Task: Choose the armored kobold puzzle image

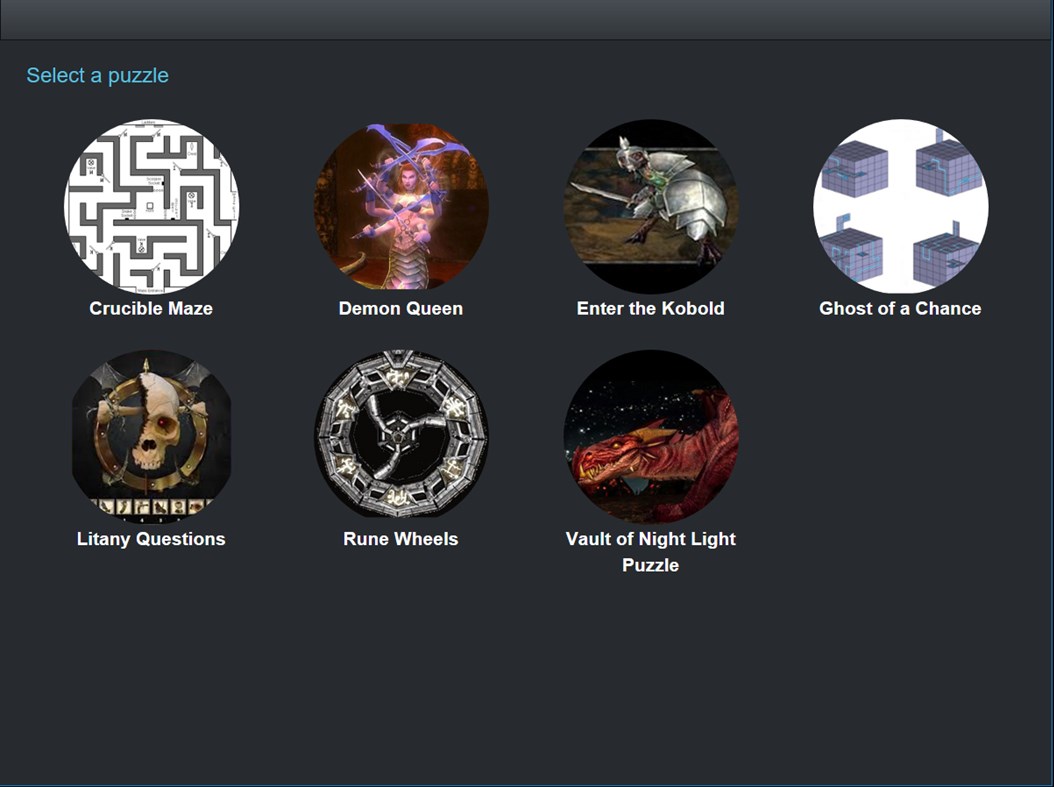Action: coord(651,206)
